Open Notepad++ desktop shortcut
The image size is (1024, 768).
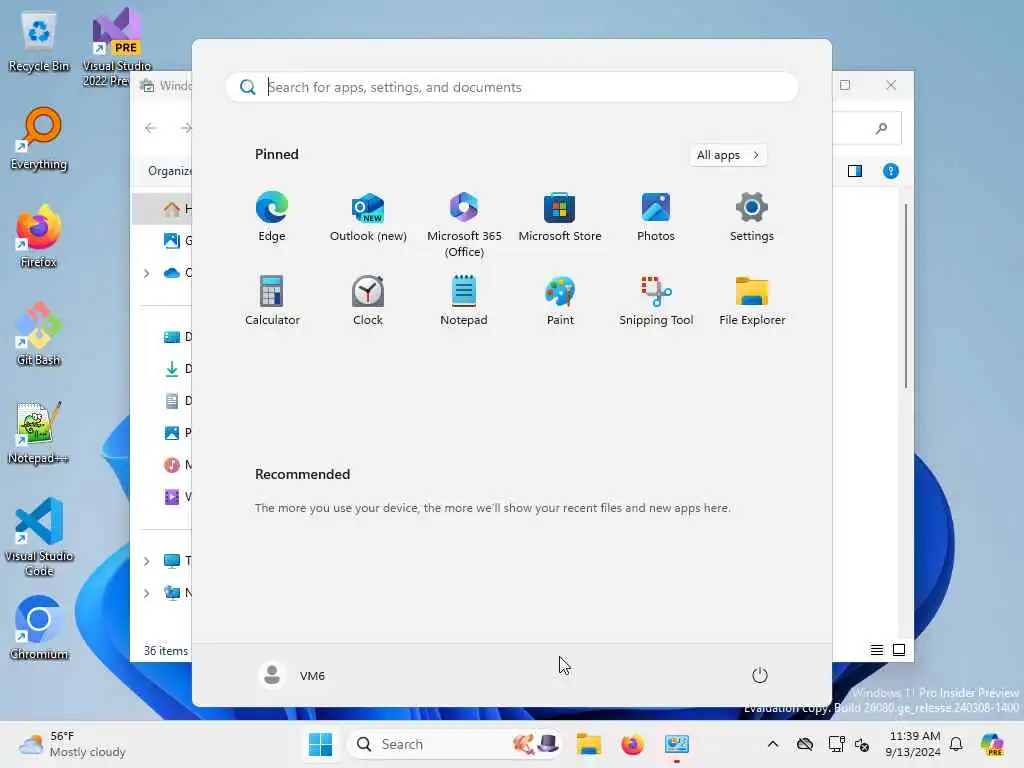(39, 433)
